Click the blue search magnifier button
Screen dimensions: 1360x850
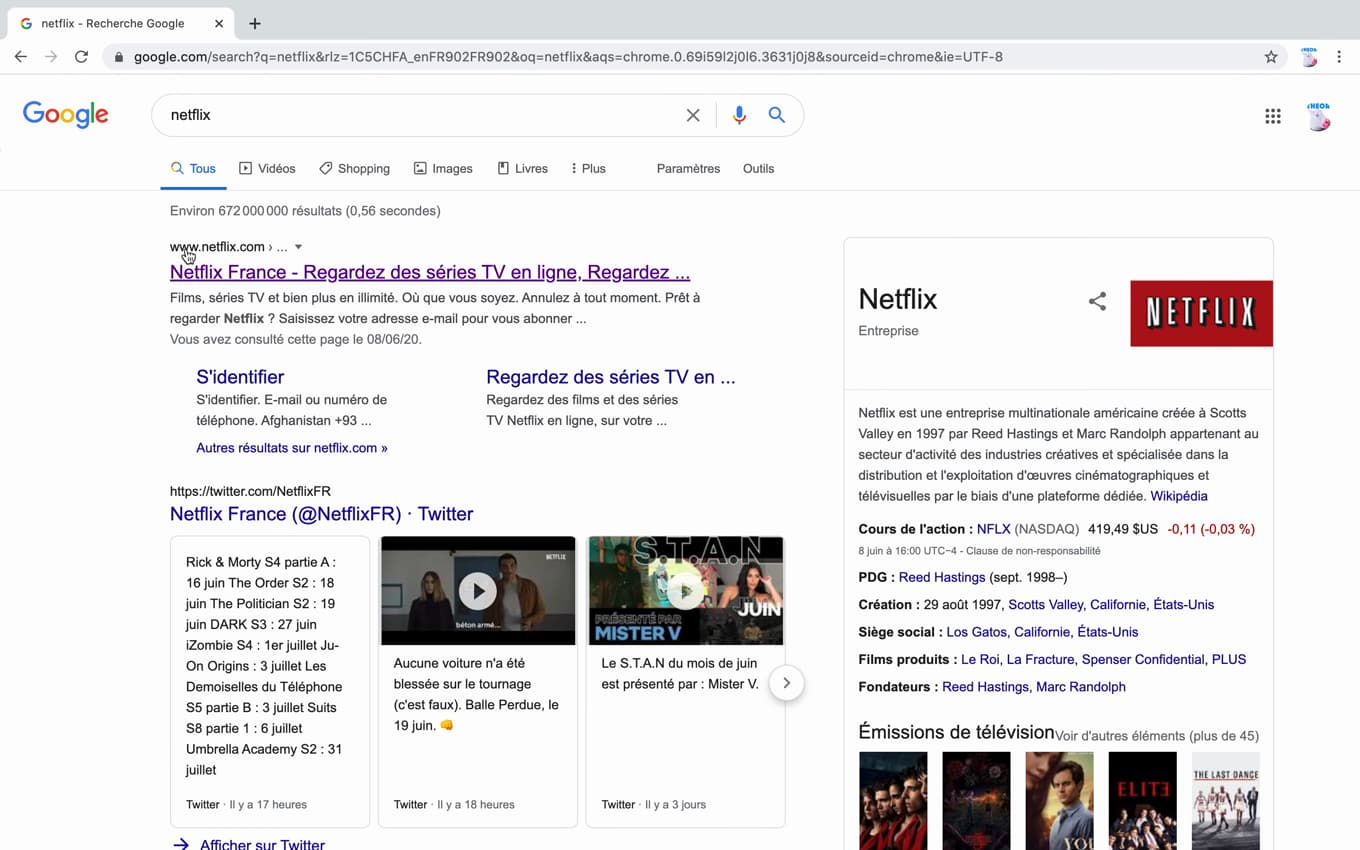coord(777,115)
